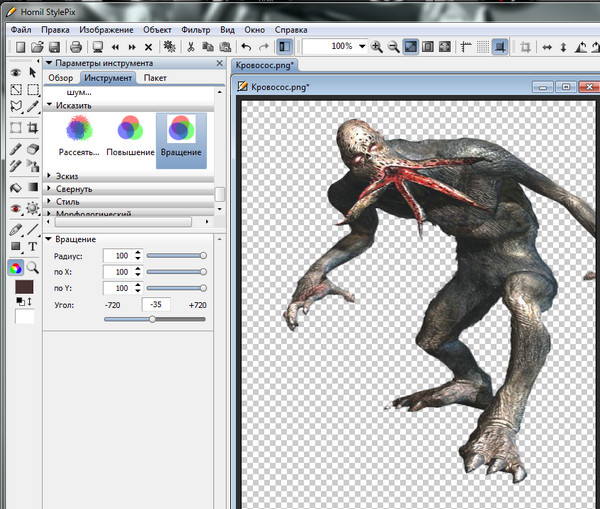The height and width of the screenshot is (509, 600).
Task: Select the Eraser tool
Action: [33, 148]
